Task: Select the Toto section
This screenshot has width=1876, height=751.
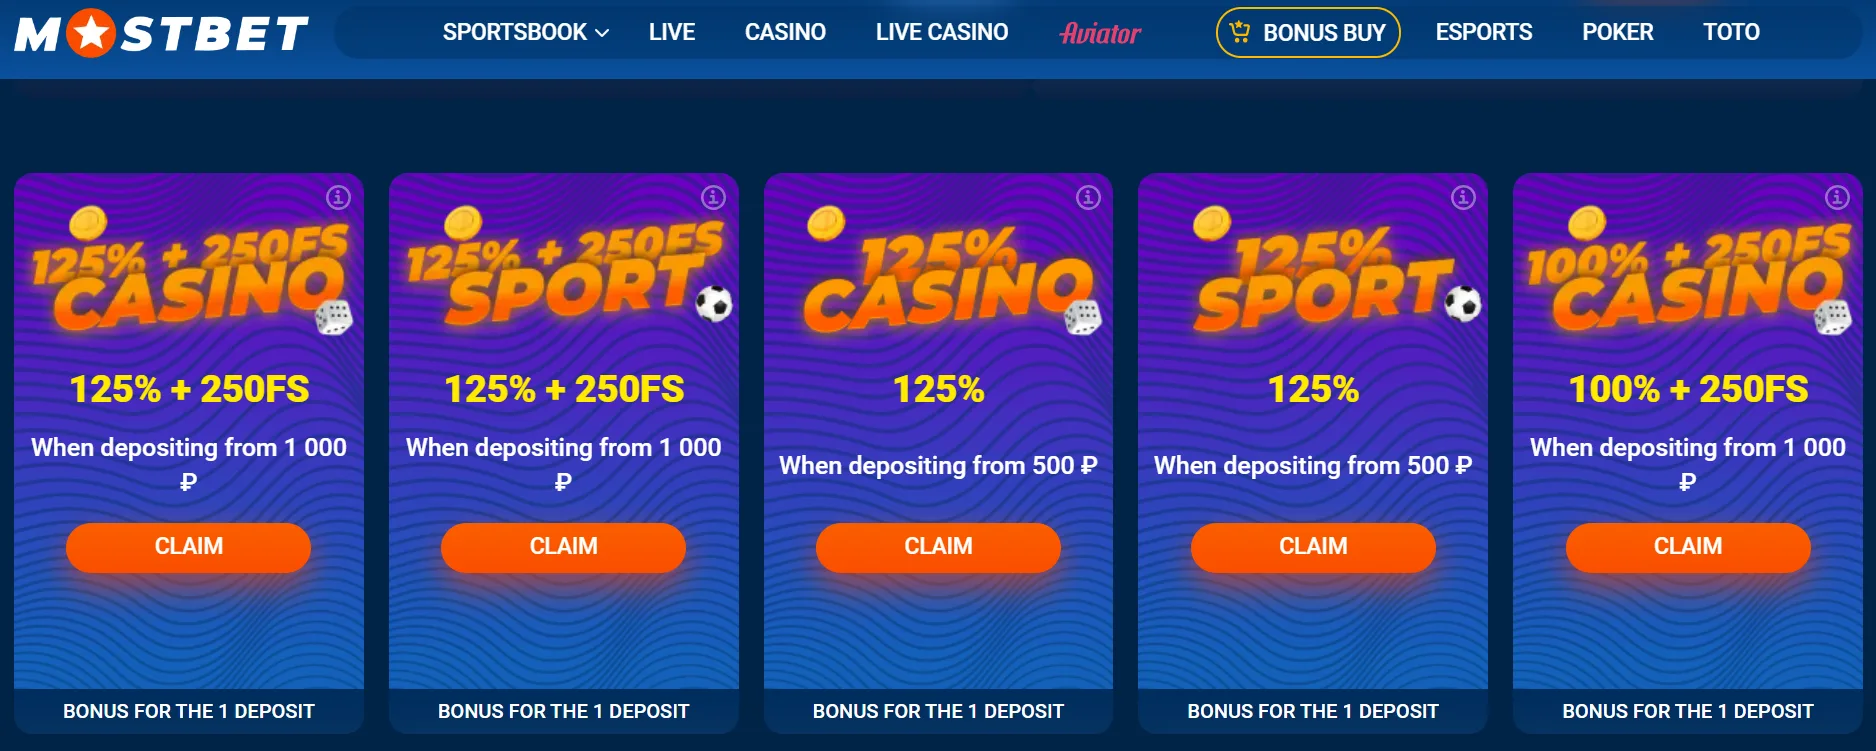Action: 1732,32
